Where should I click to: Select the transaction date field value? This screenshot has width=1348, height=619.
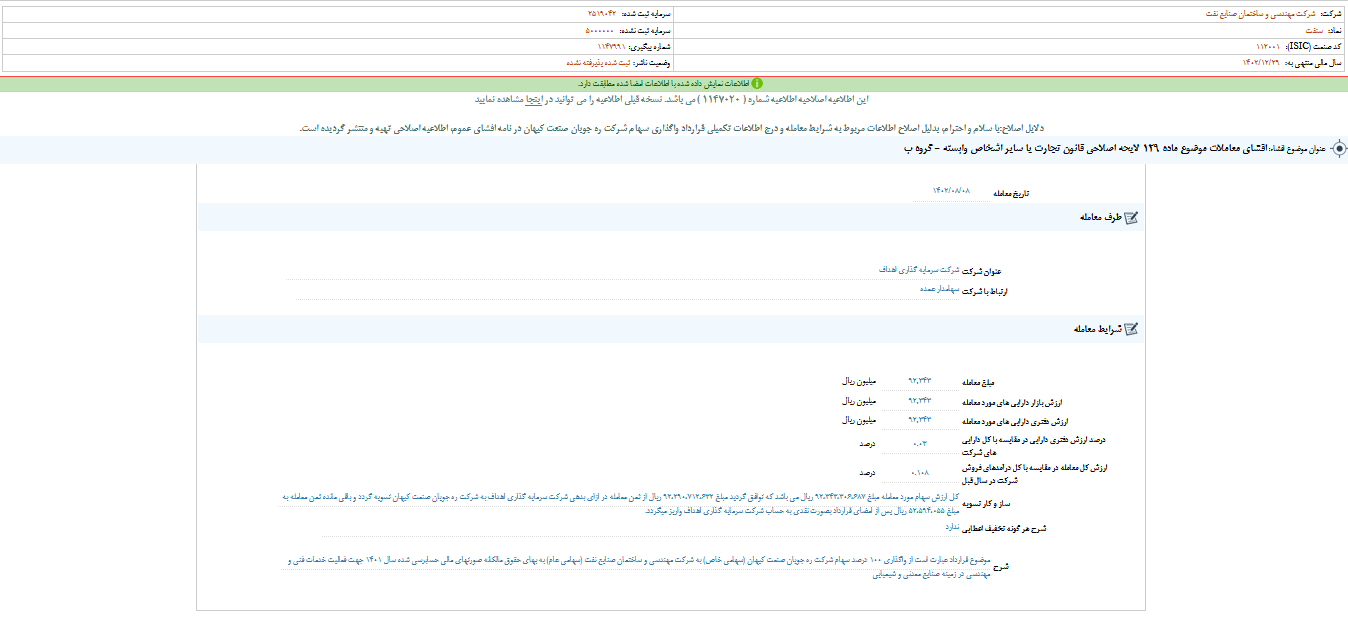pyautogui.click(x=951, y=190)
